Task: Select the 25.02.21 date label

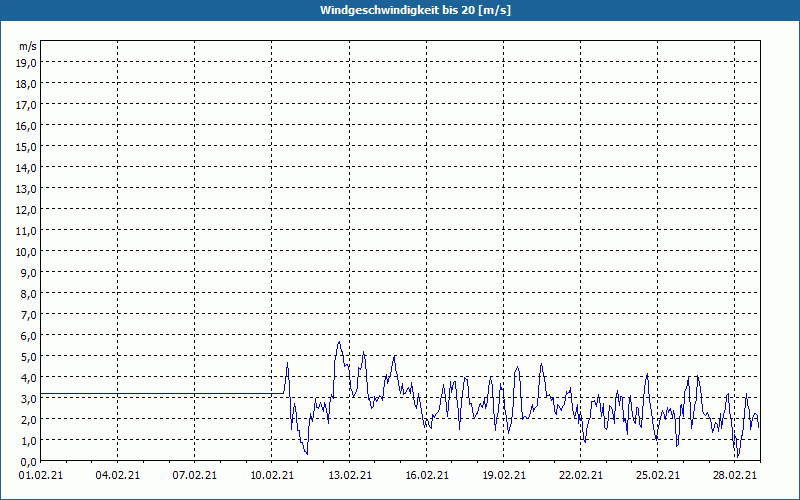Action: coord(657,476)
